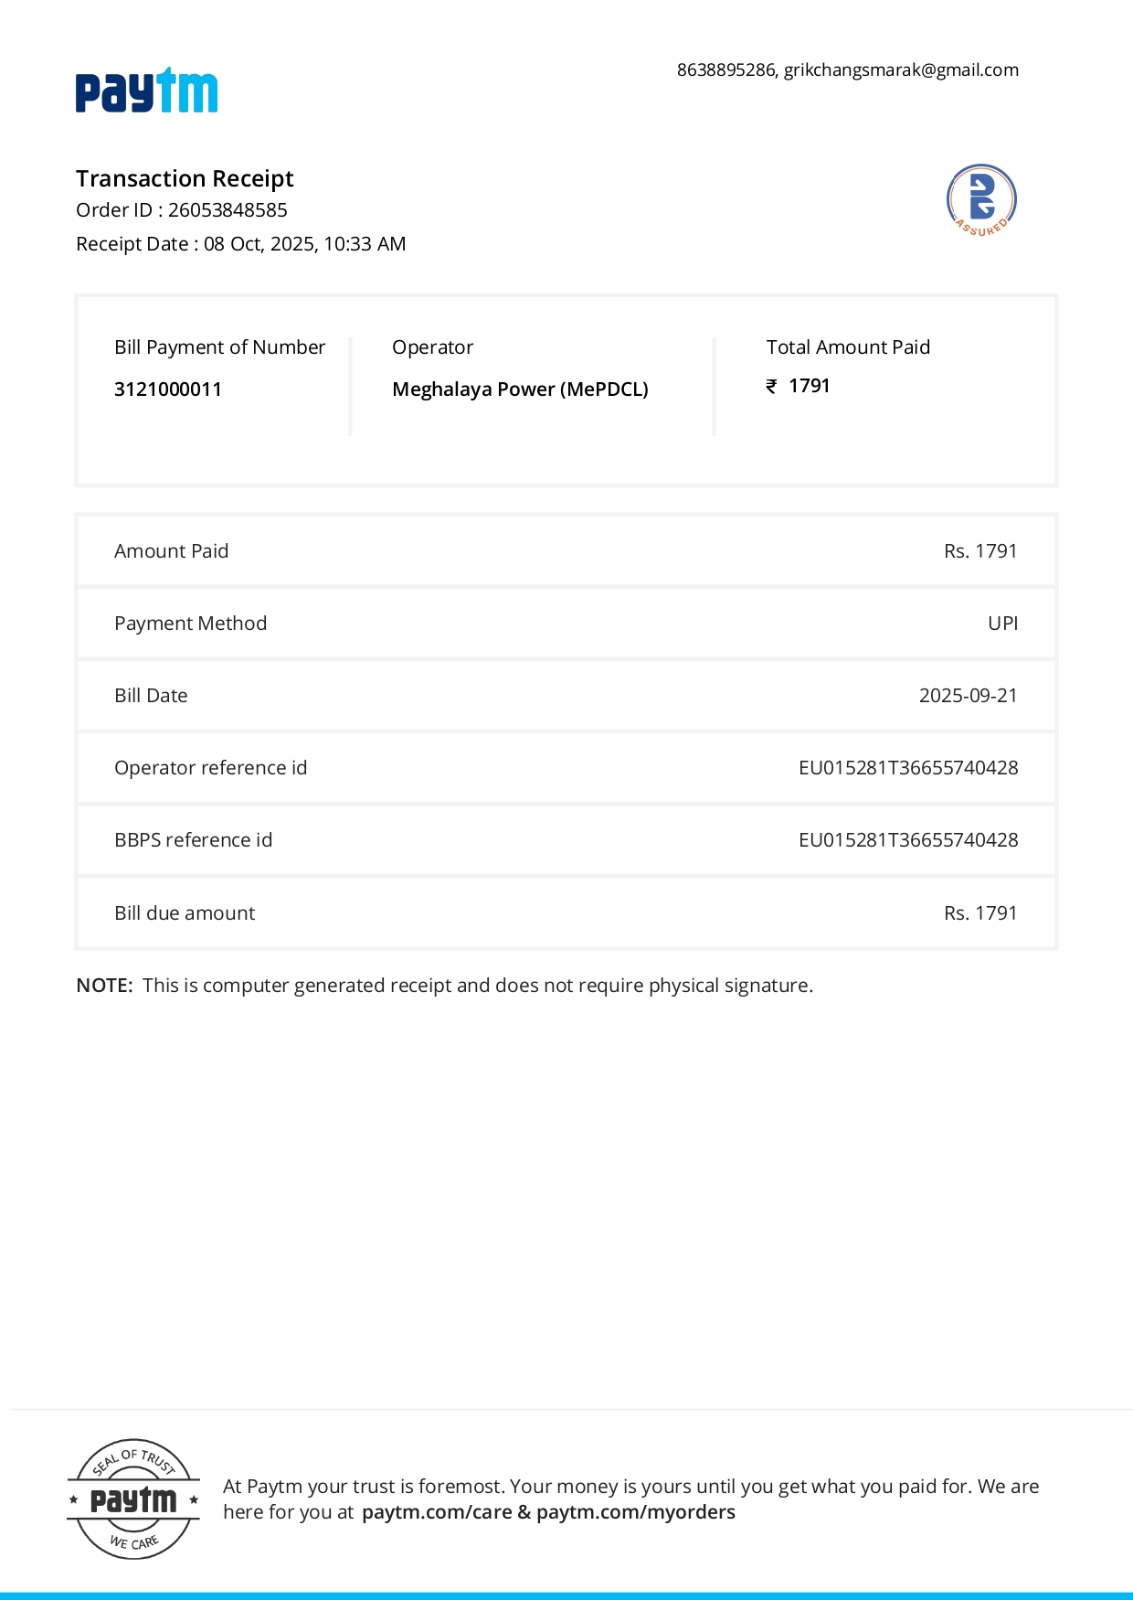The image size is (1133, 1600).
Task: Click the Paytm Seal of Trust stamp
Action: tap(134, 1499)
